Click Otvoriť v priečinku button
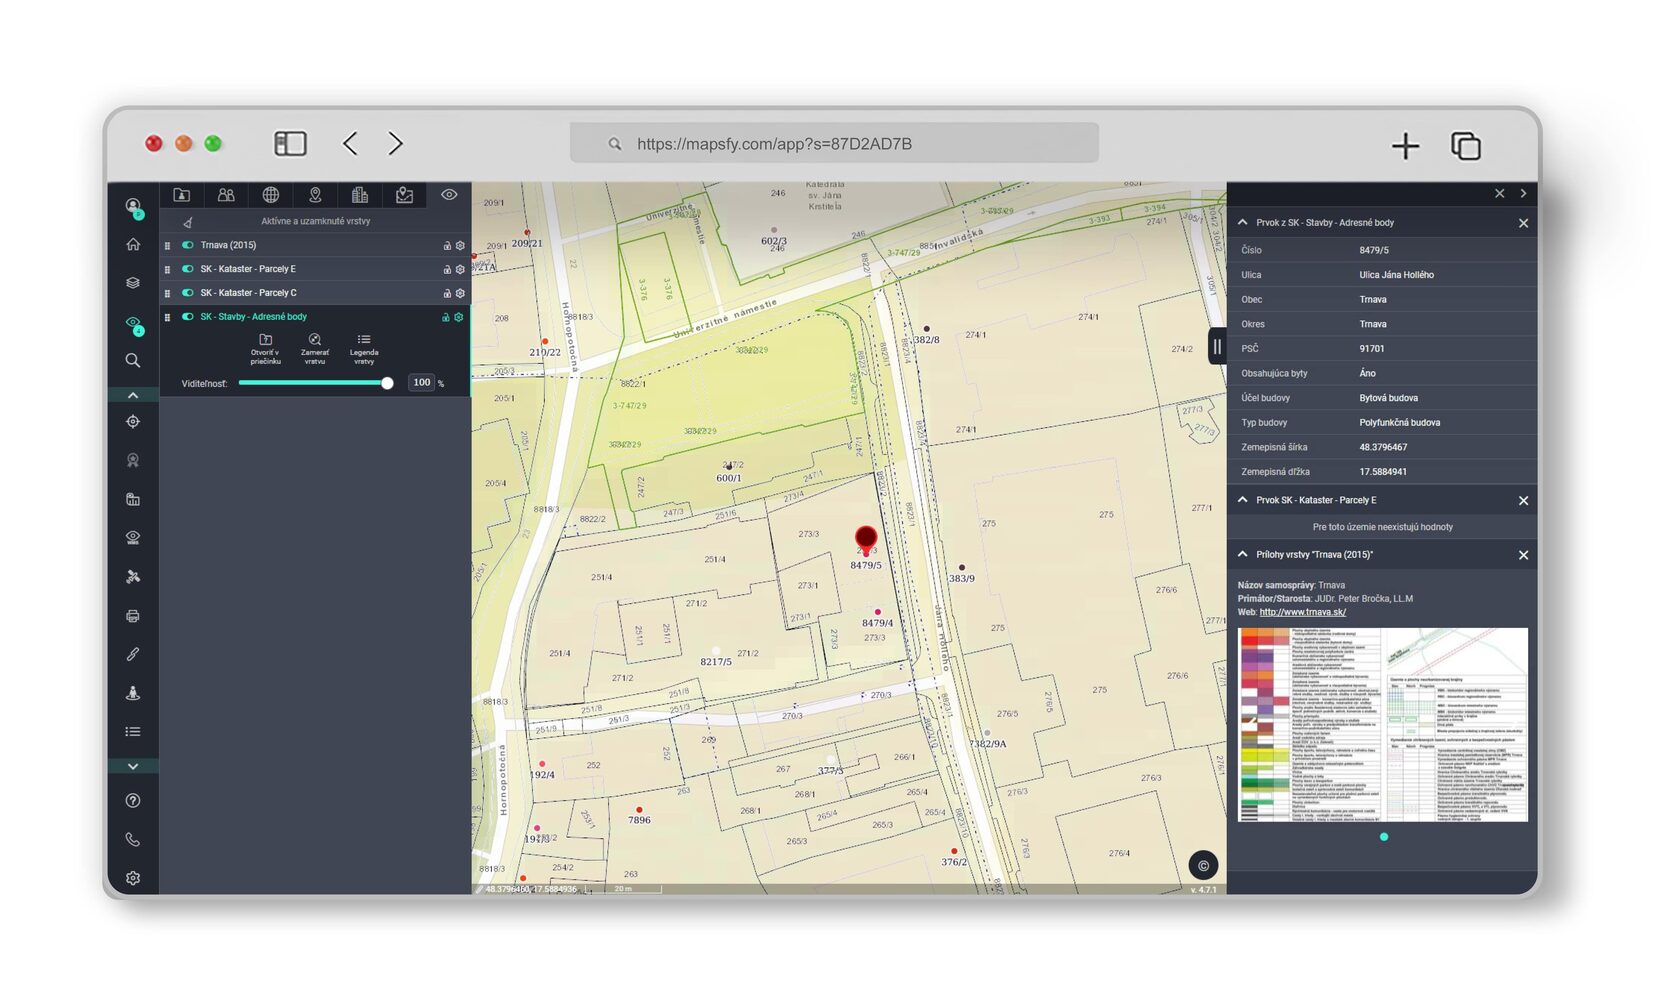The width and height of the screenshot is (1680, 993). [265, 349]
